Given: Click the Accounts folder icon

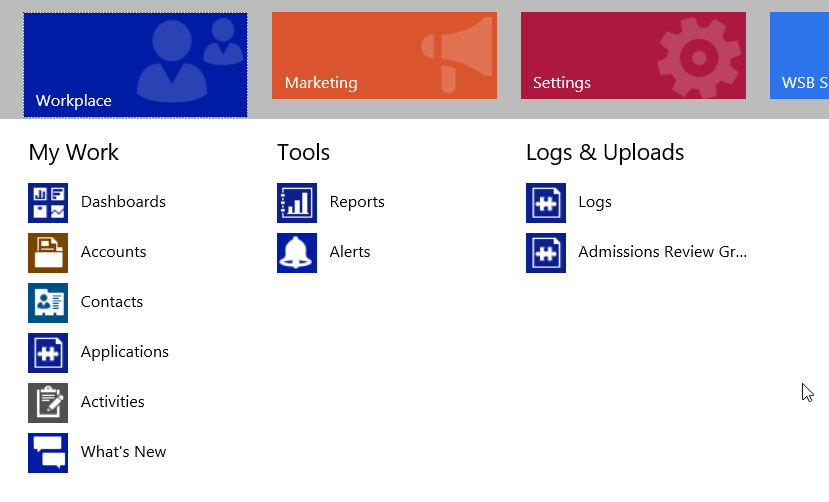Looking at the screenshot, I should click(48, 253).
